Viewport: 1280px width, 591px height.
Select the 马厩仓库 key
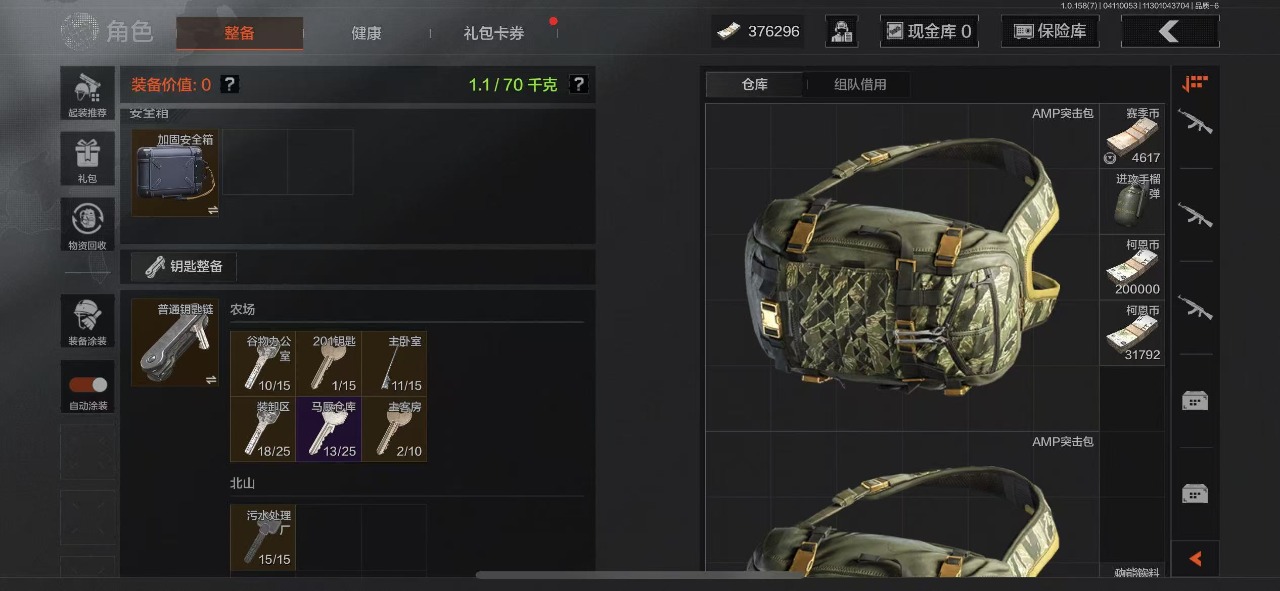point(329,429)
